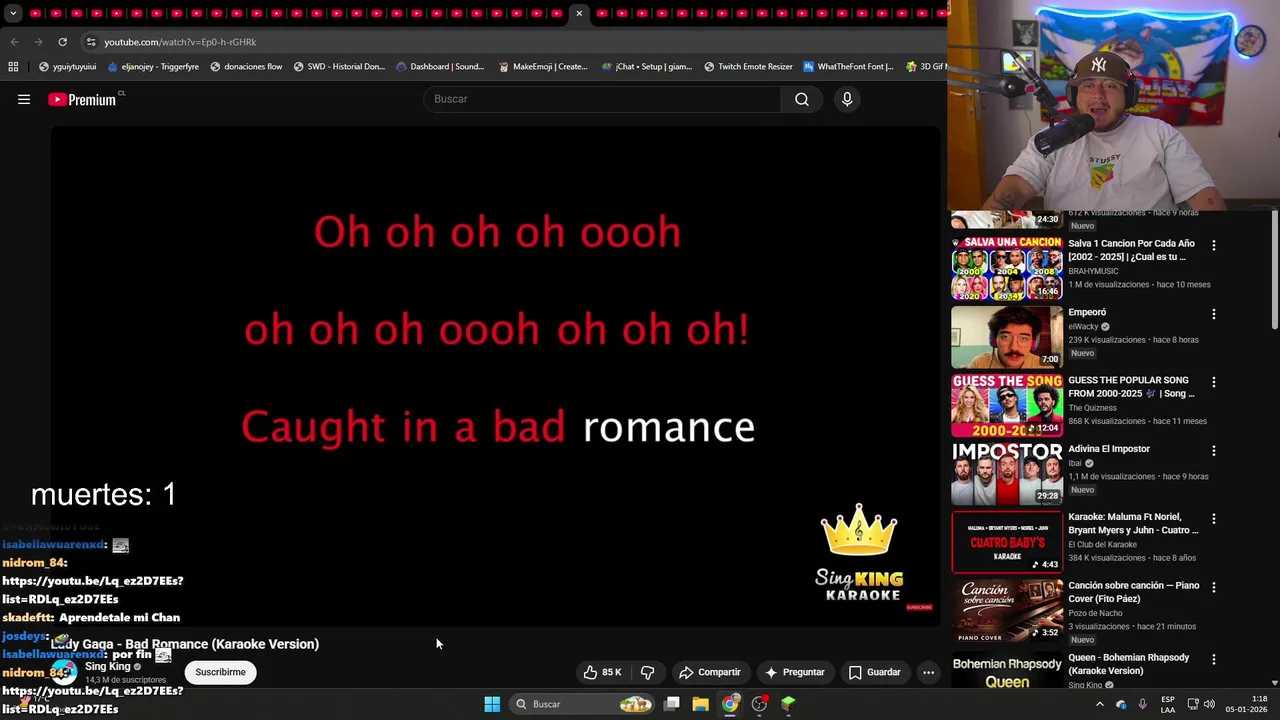Image resolution: width=1280 pixels, height=720 pixels.
Task: Open the OBS Studio taskbar icon
Action: point(759,704)
